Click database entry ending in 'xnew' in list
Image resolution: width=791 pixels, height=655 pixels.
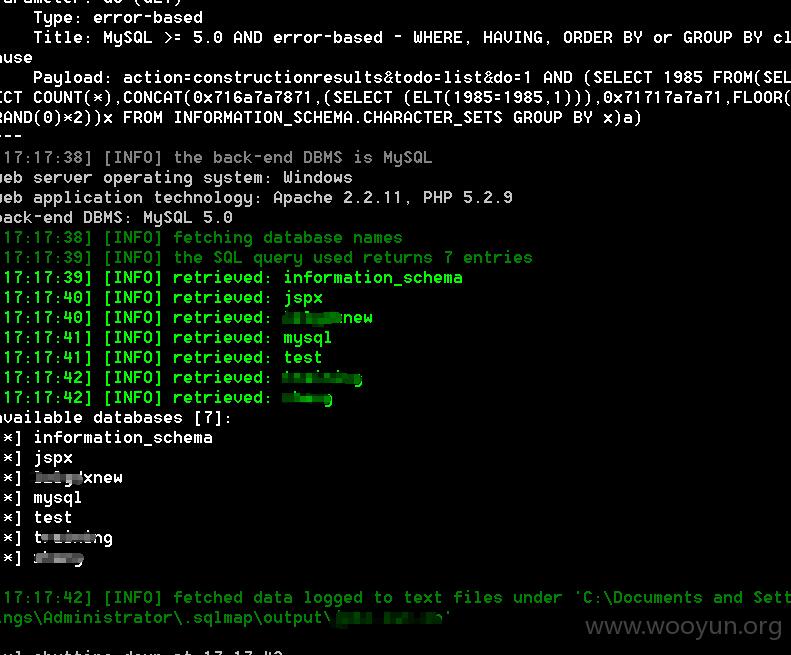[78, 478]
